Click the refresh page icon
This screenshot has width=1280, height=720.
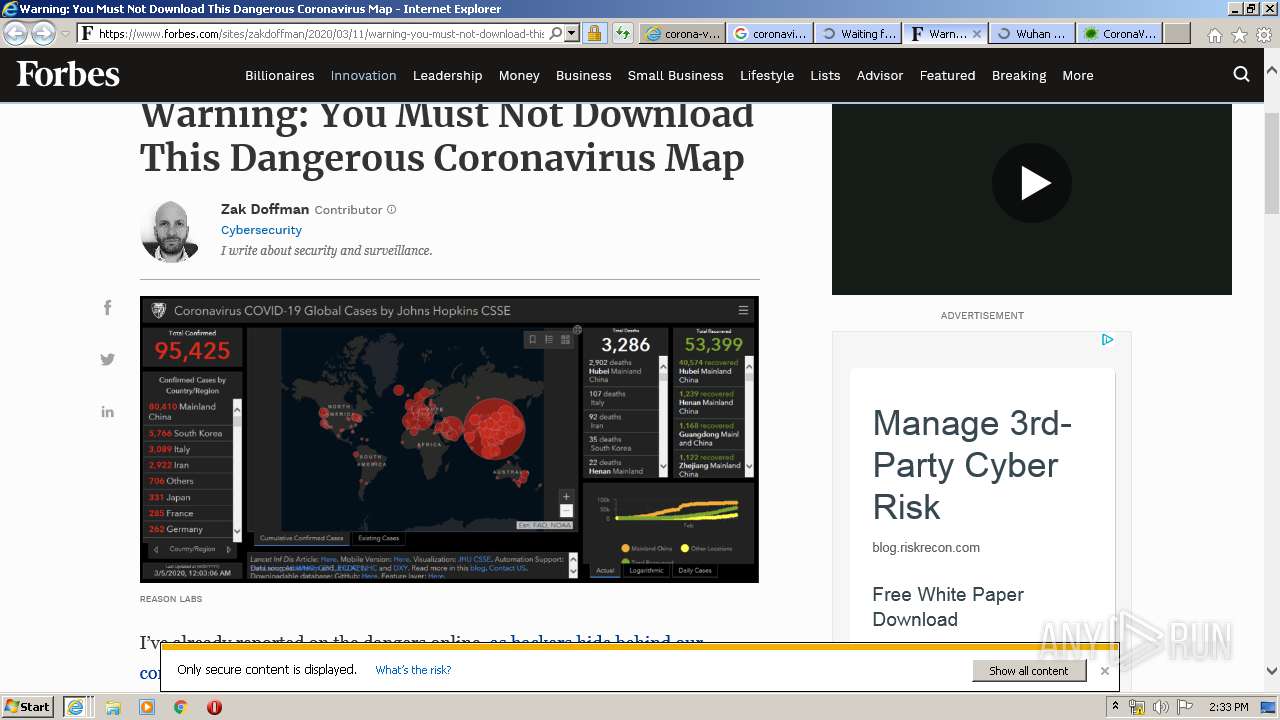point(623,33)
